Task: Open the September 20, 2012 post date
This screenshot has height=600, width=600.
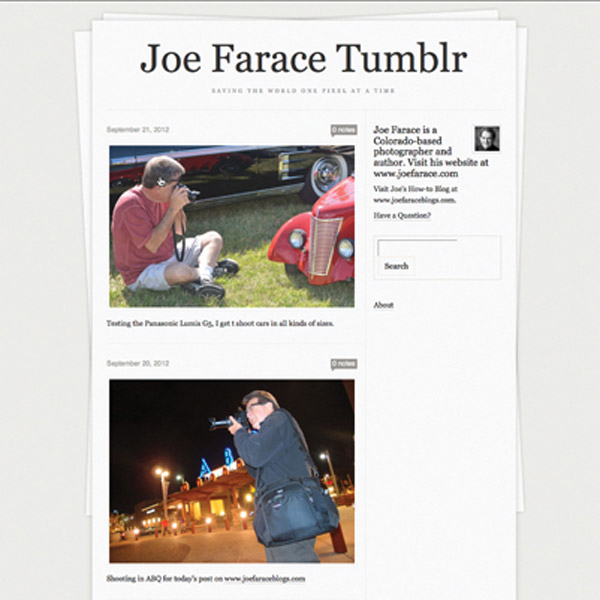Action: click(x=138, y=363)
